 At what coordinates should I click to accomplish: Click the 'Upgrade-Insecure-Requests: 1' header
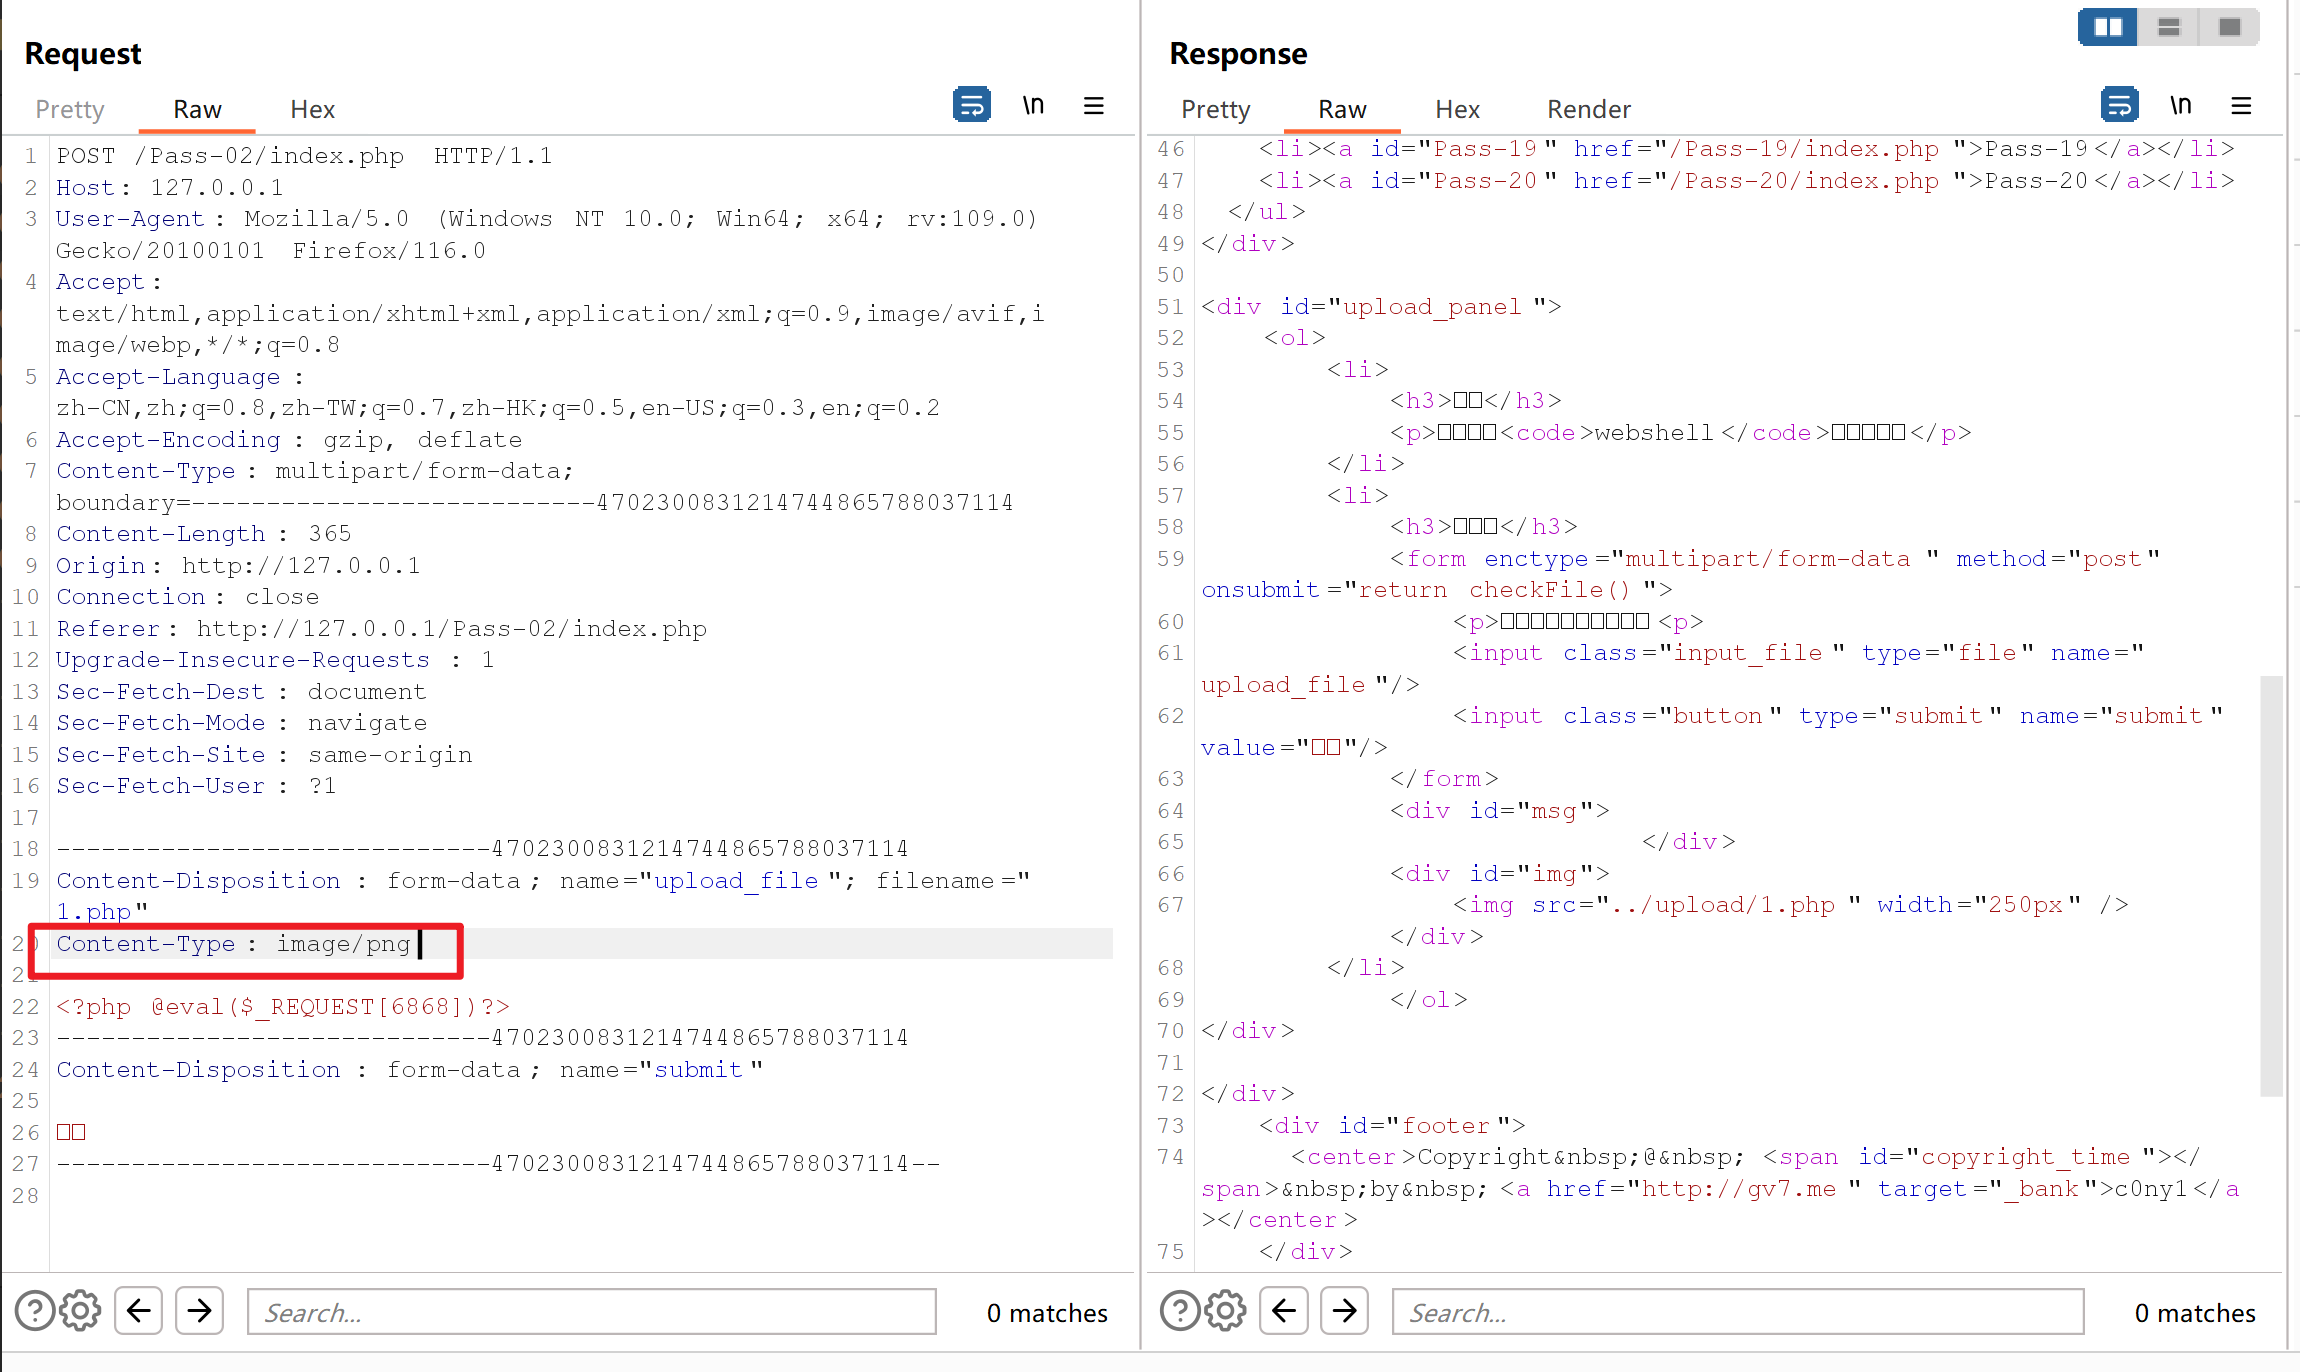tap(275, 660)
